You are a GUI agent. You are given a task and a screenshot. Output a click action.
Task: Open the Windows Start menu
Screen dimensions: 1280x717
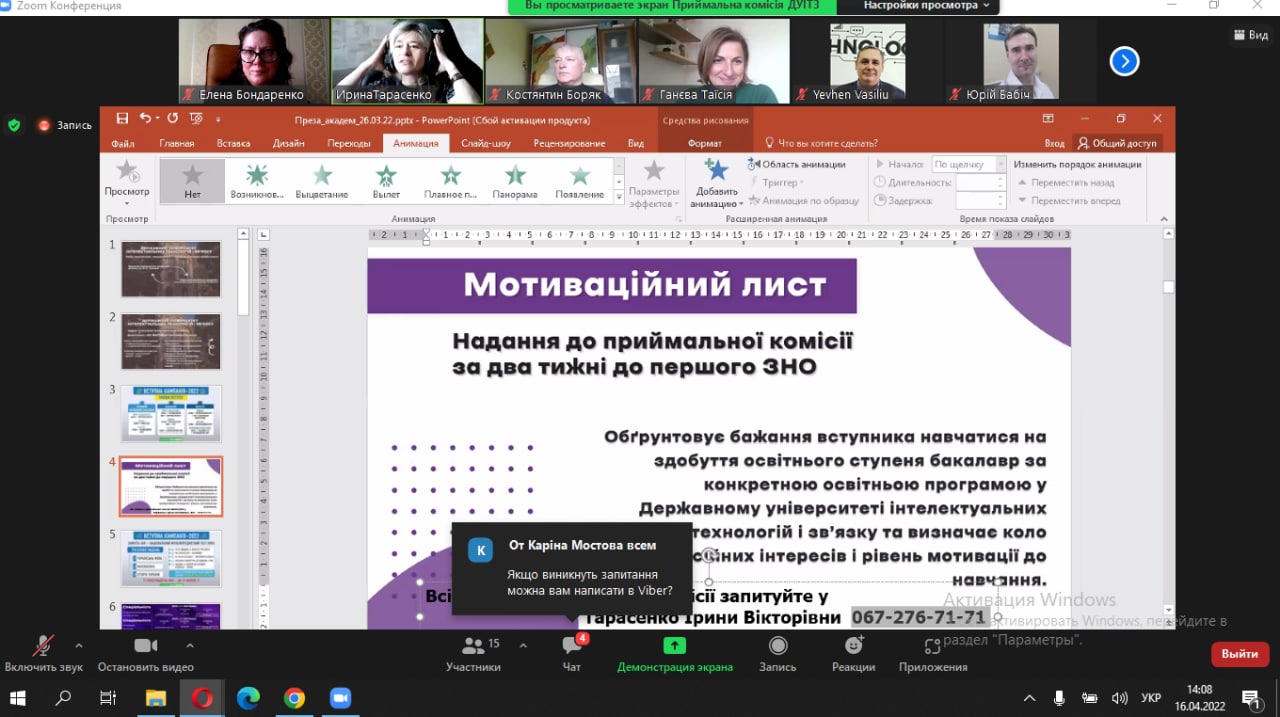(18, 698)
